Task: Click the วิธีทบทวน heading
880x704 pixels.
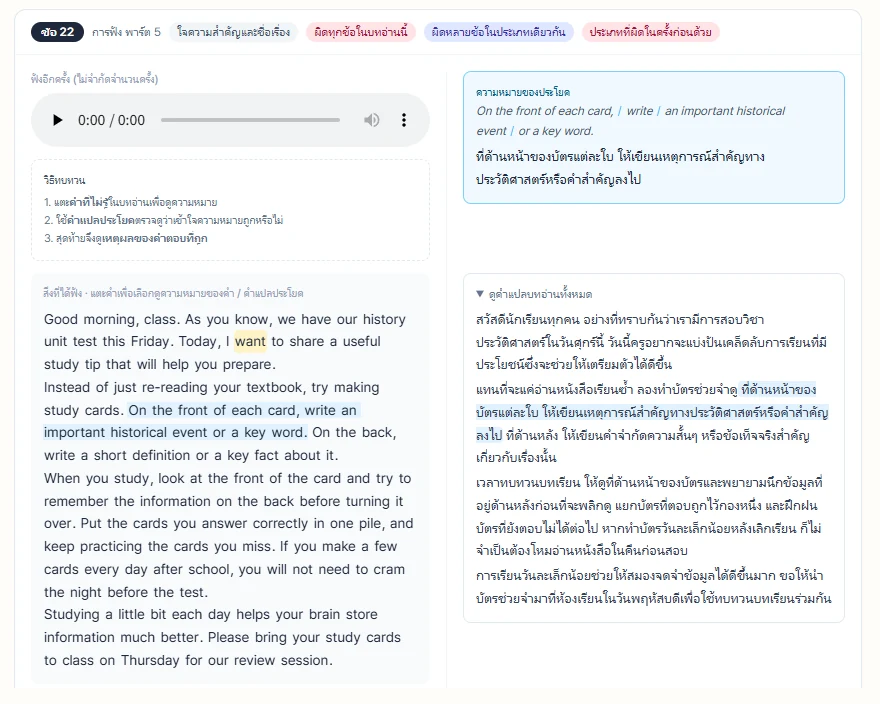Action: point(64,180)
